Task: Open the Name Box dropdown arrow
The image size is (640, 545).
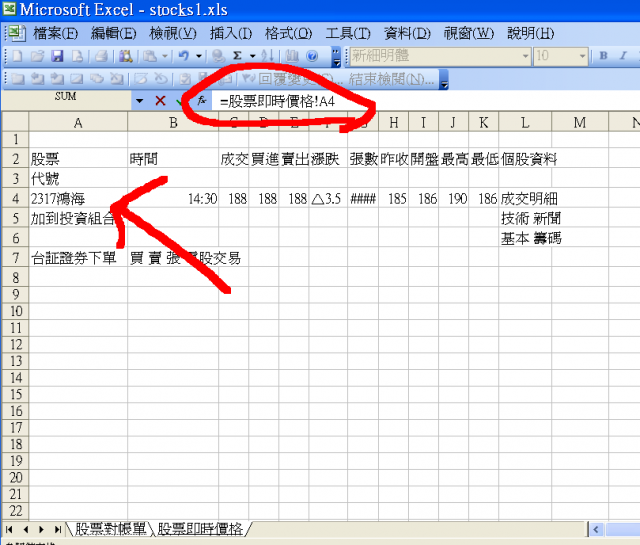Action: (x=140, y=101)
